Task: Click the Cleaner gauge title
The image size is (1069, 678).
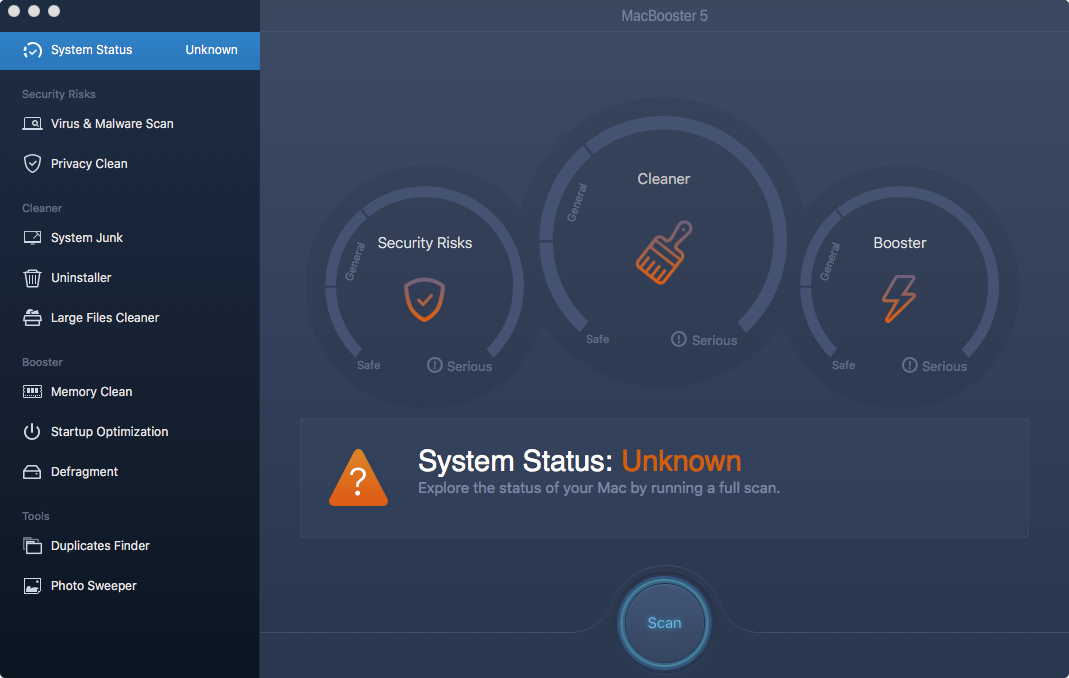Action: pyautogui.click(x=663, y=179)
